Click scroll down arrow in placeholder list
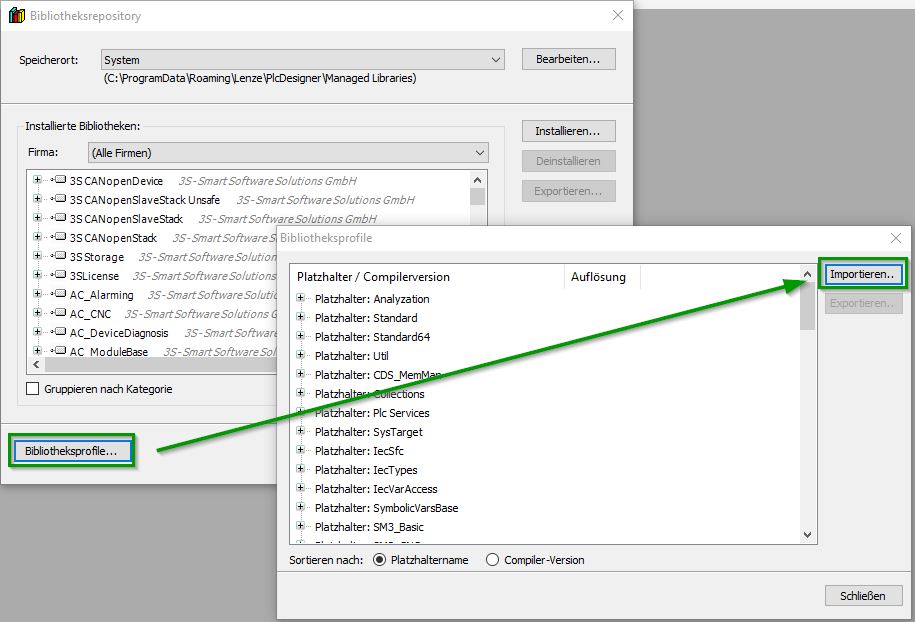 coord(808,536)
